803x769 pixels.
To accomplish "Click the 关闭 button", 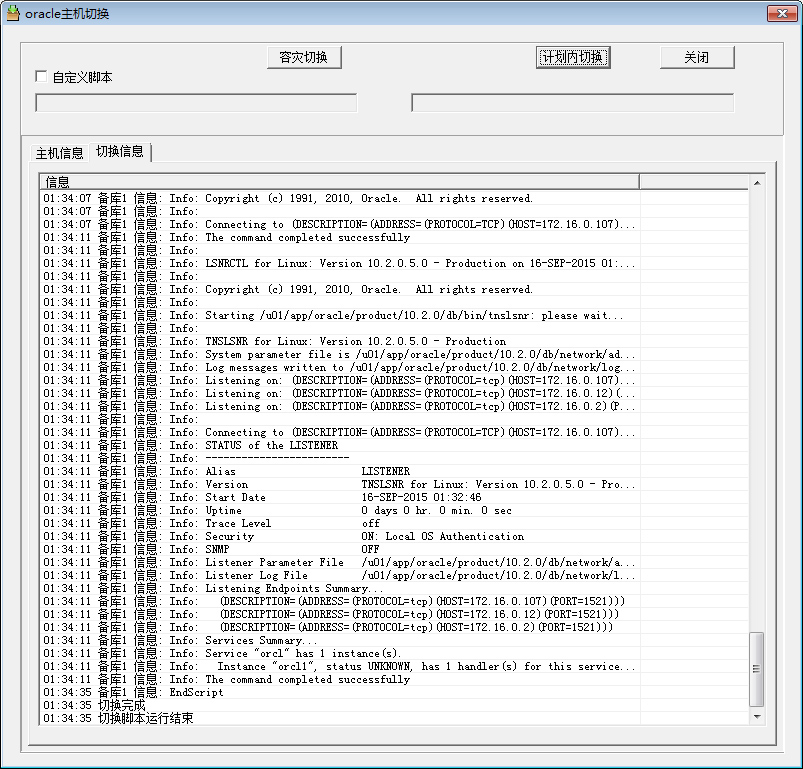I will point(697,57).
